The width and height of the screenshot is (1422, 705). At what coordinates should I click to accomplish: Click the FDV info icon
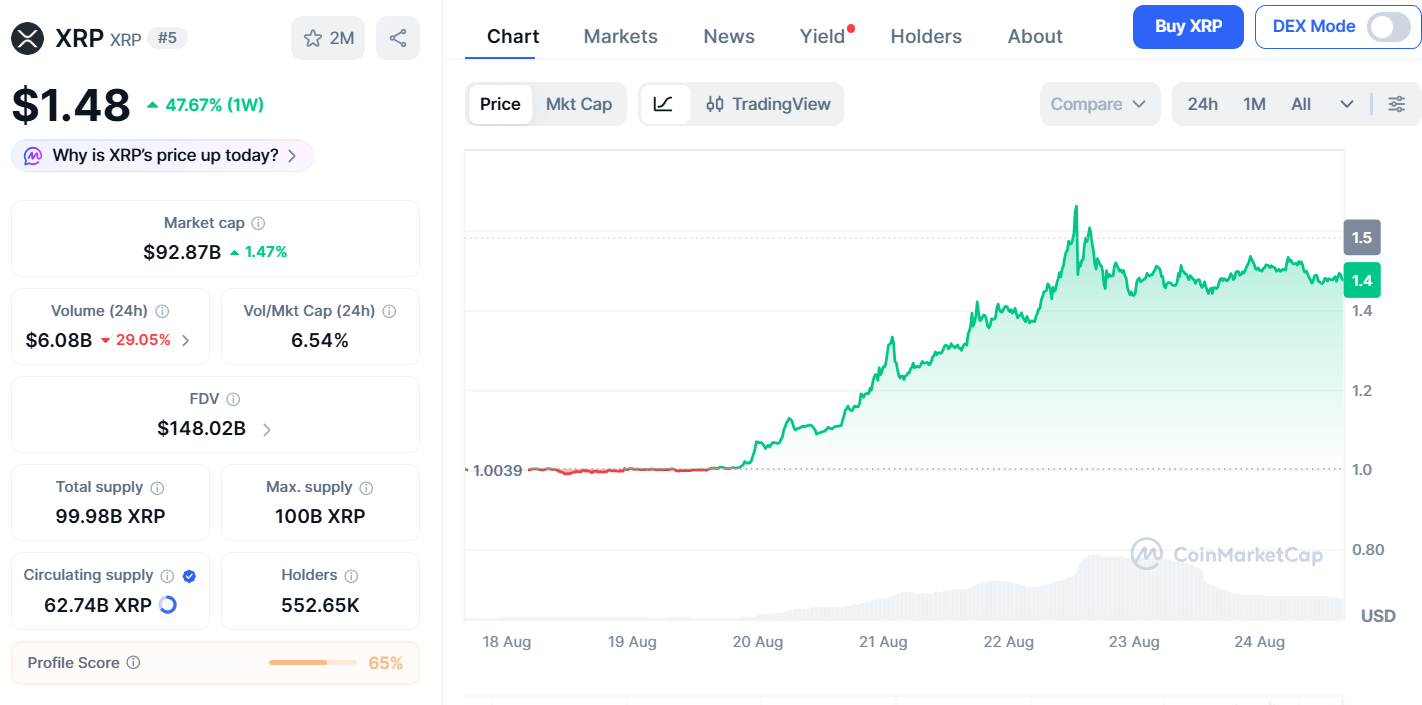click(233, 399)
